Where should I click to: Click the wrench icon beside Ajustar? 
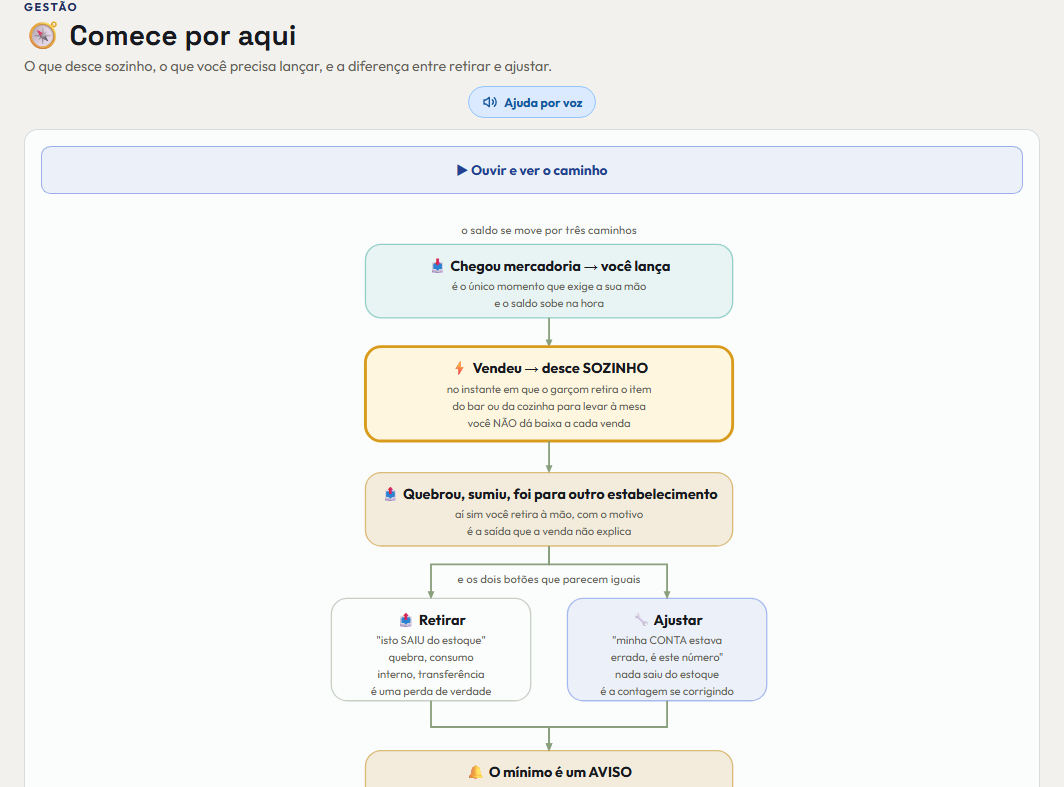tap(641, 620)
